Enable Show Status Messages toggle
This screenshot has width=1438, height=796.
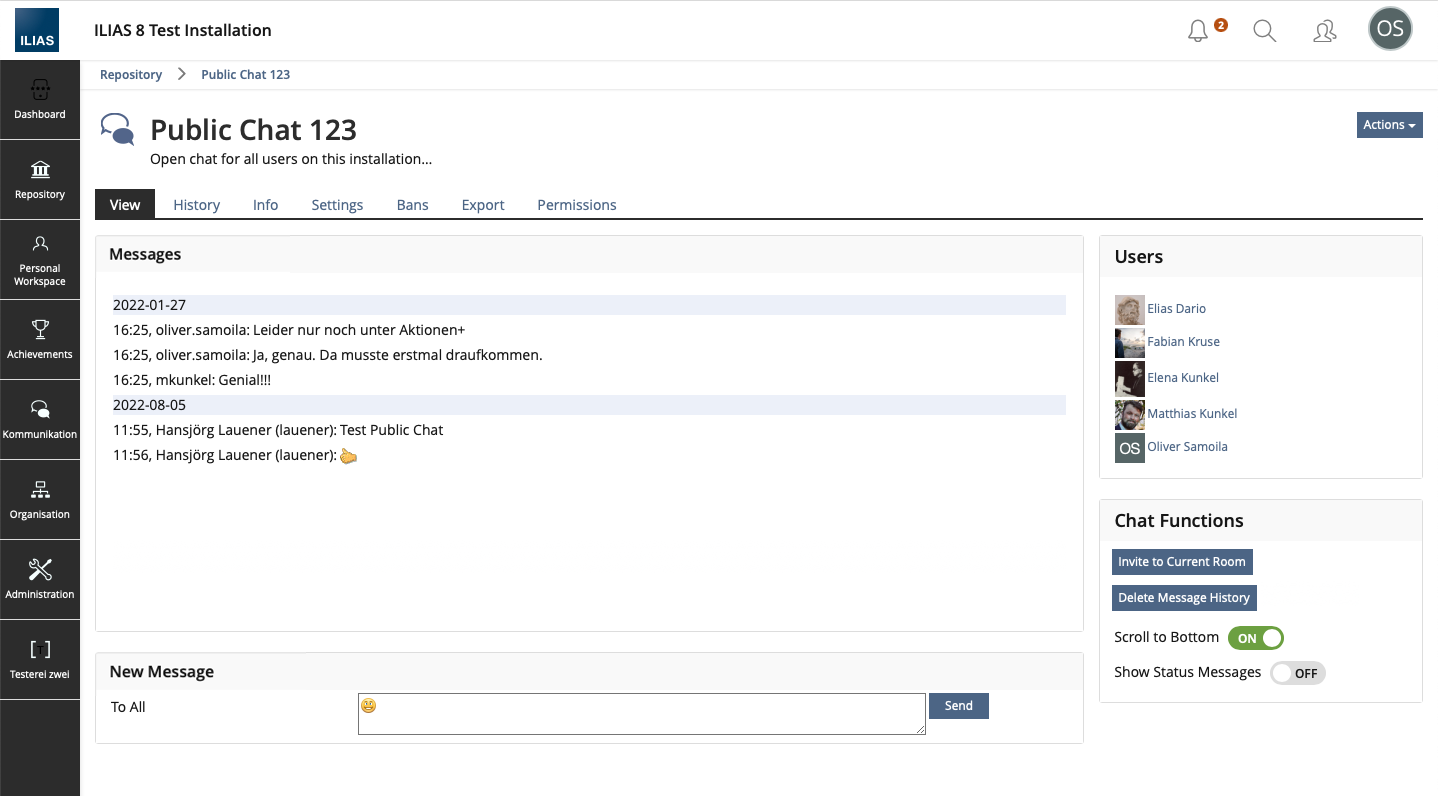(x=1297, y=673)
